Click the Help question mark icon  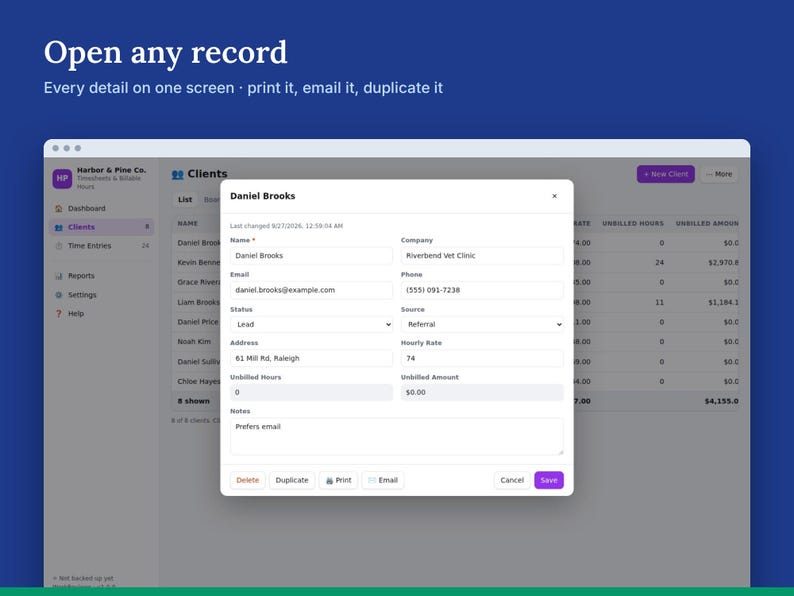(59, 313)
